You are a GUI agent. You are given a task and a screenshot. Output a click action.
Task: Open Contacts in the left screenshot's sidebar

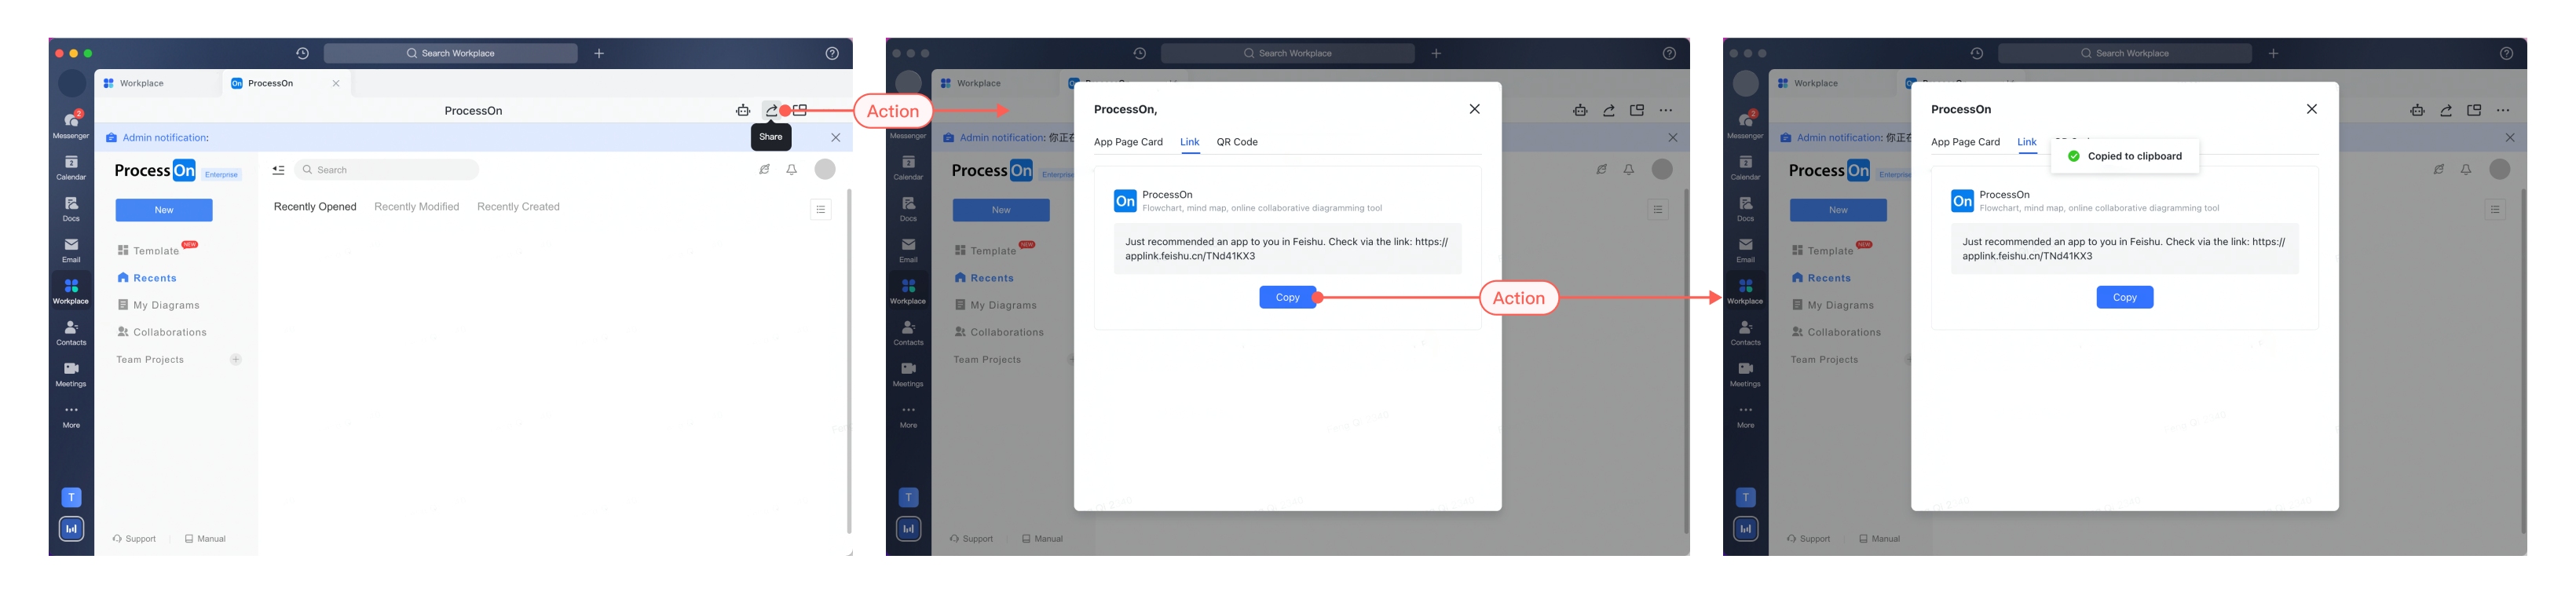tap(71, 333)
